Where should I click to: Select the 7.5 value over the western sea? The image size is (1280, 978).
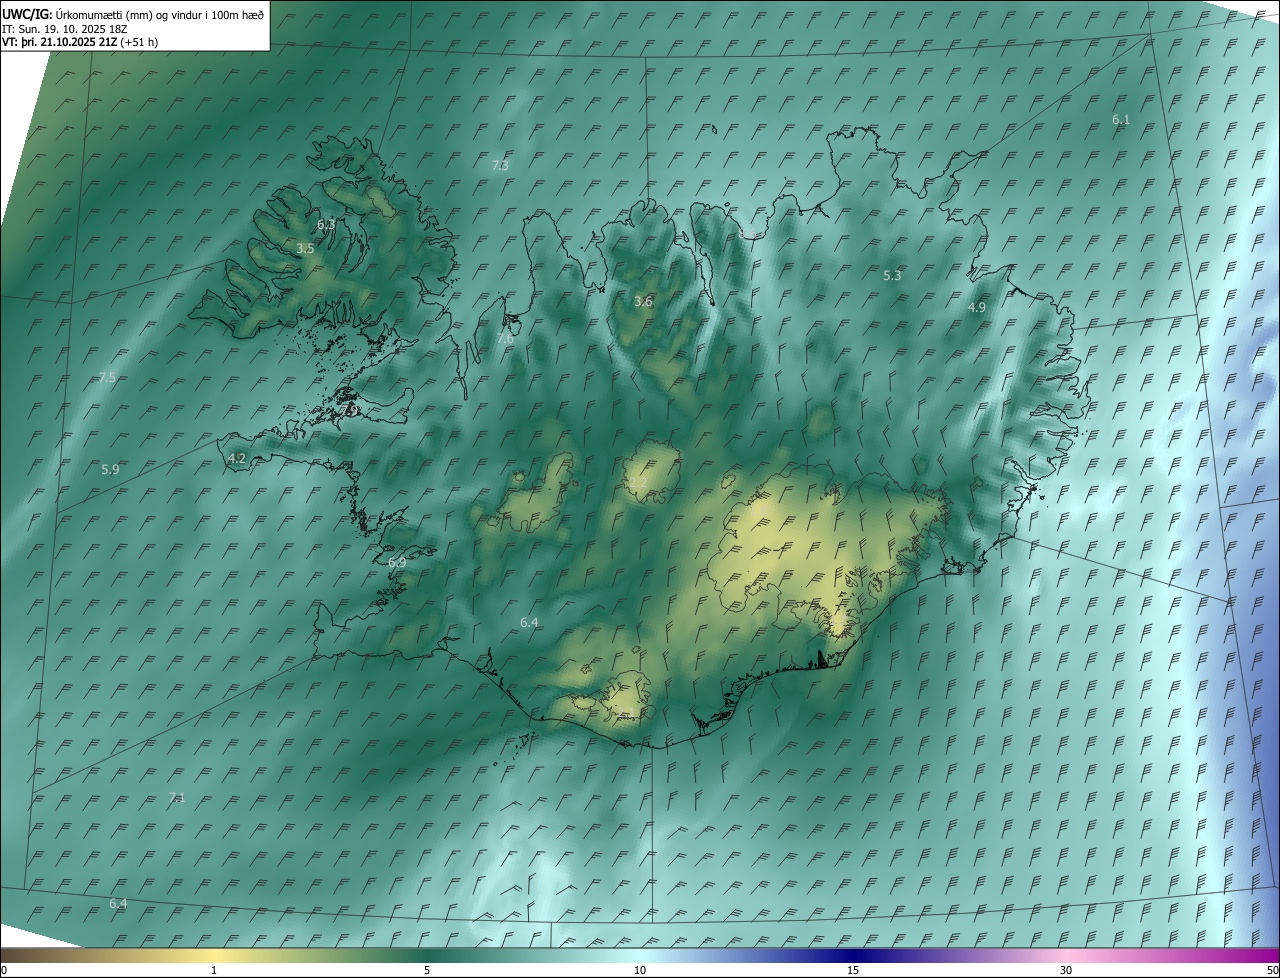107,378
